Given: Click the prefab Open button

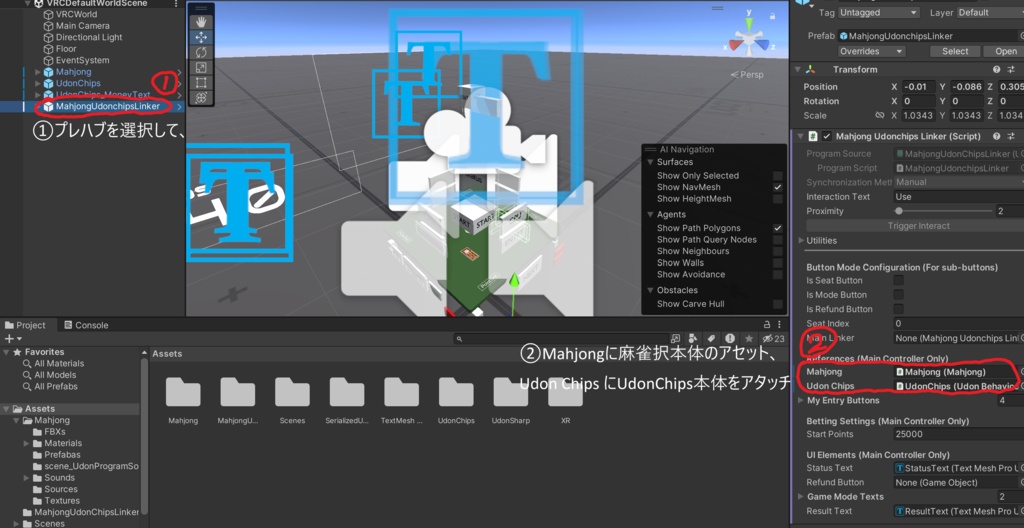Looking at the screenshot, I should [x=1006, y=51].
